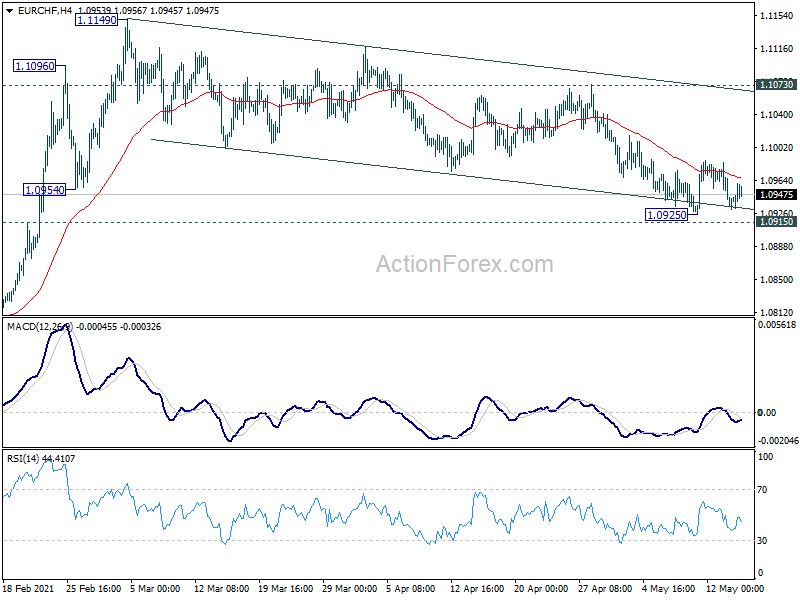Select the 5 Apr 08:00 time label
The height and width of the screenshot is (600, 800).
(411, 589)
